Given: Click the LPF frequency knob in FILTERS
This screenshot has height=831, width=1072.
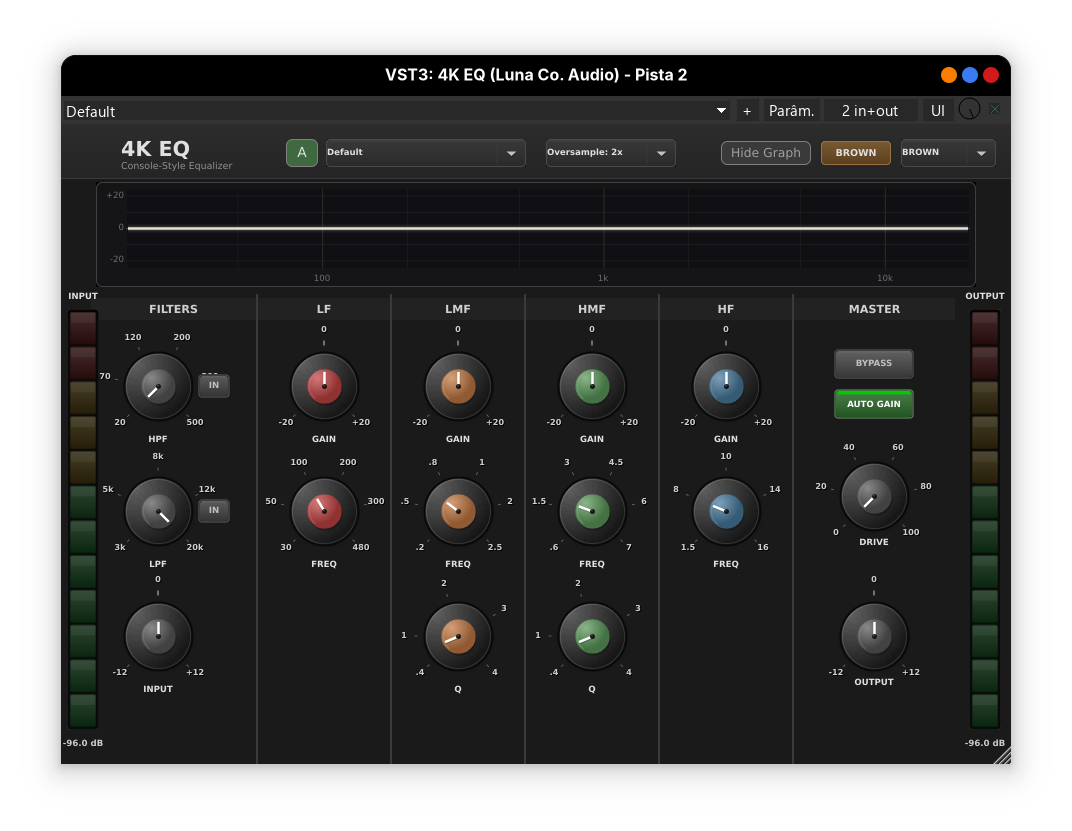Looking at the screenshot, I should coord(157,511).
